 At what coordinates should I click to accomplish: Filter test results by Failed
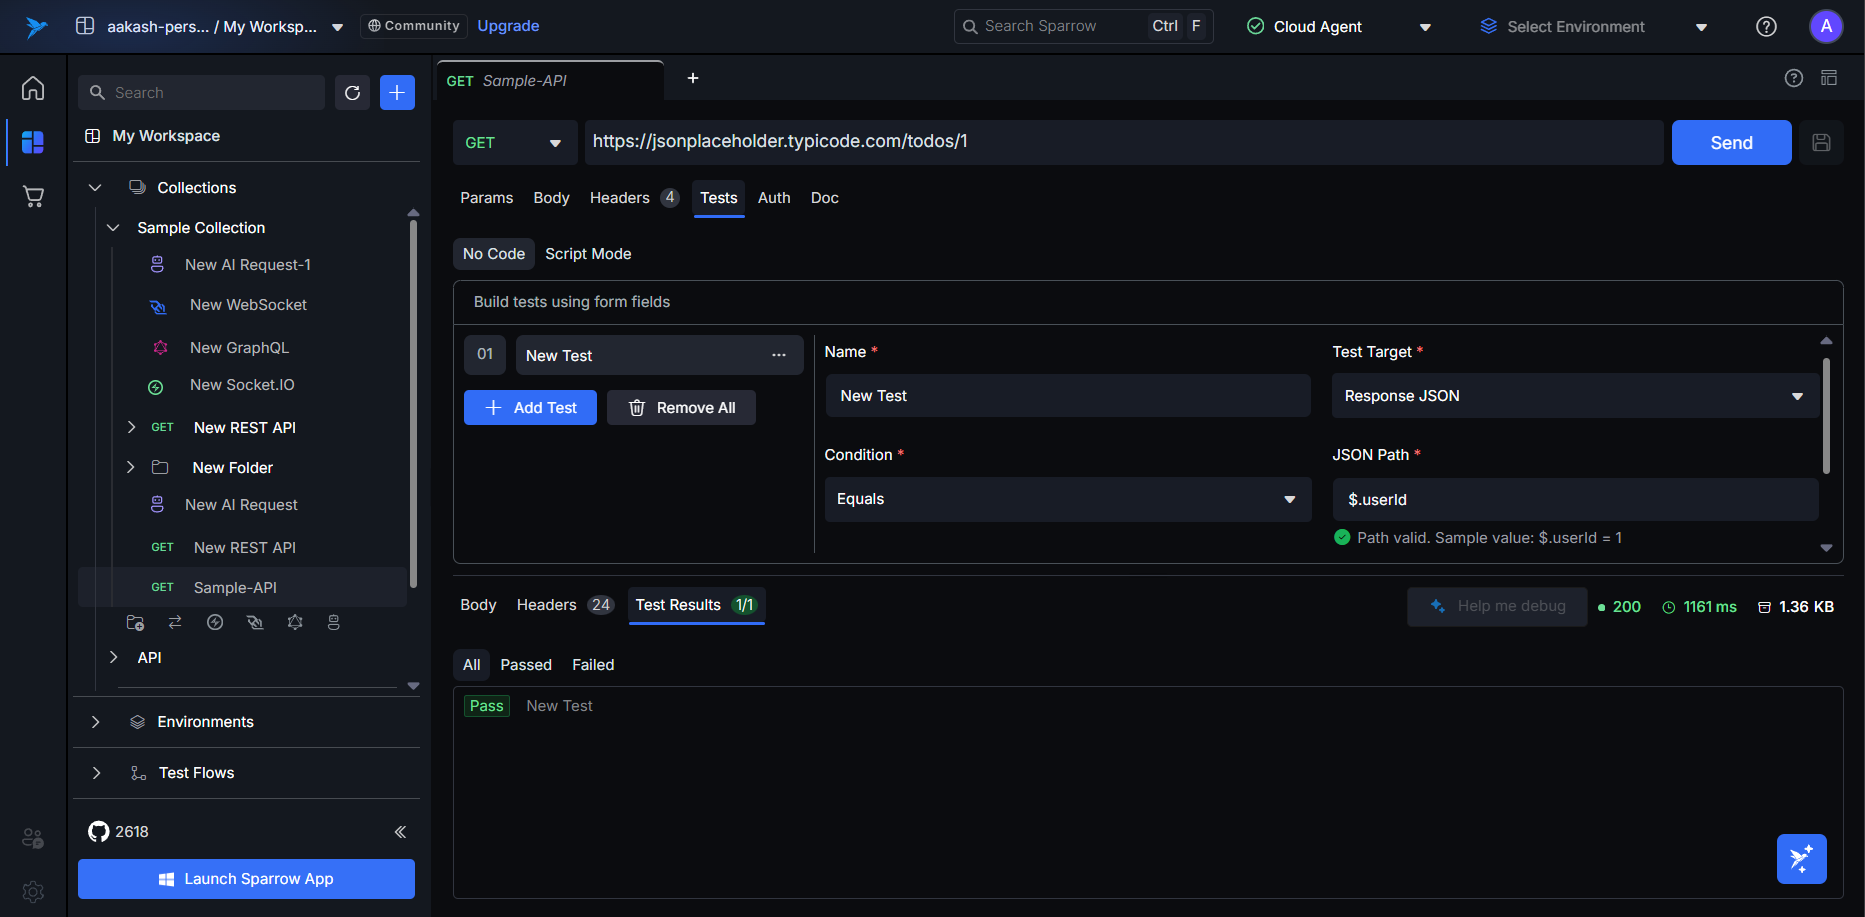(593, 665)
